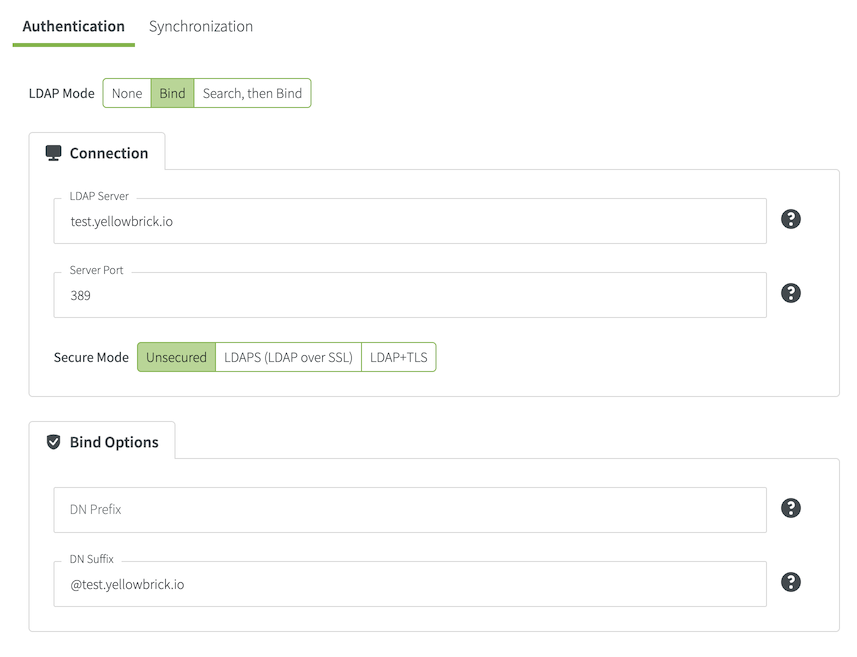The height and width of the screenshot is (657, 857).
Task: Select Bind LDAP mode
Action: click(172, 93)
